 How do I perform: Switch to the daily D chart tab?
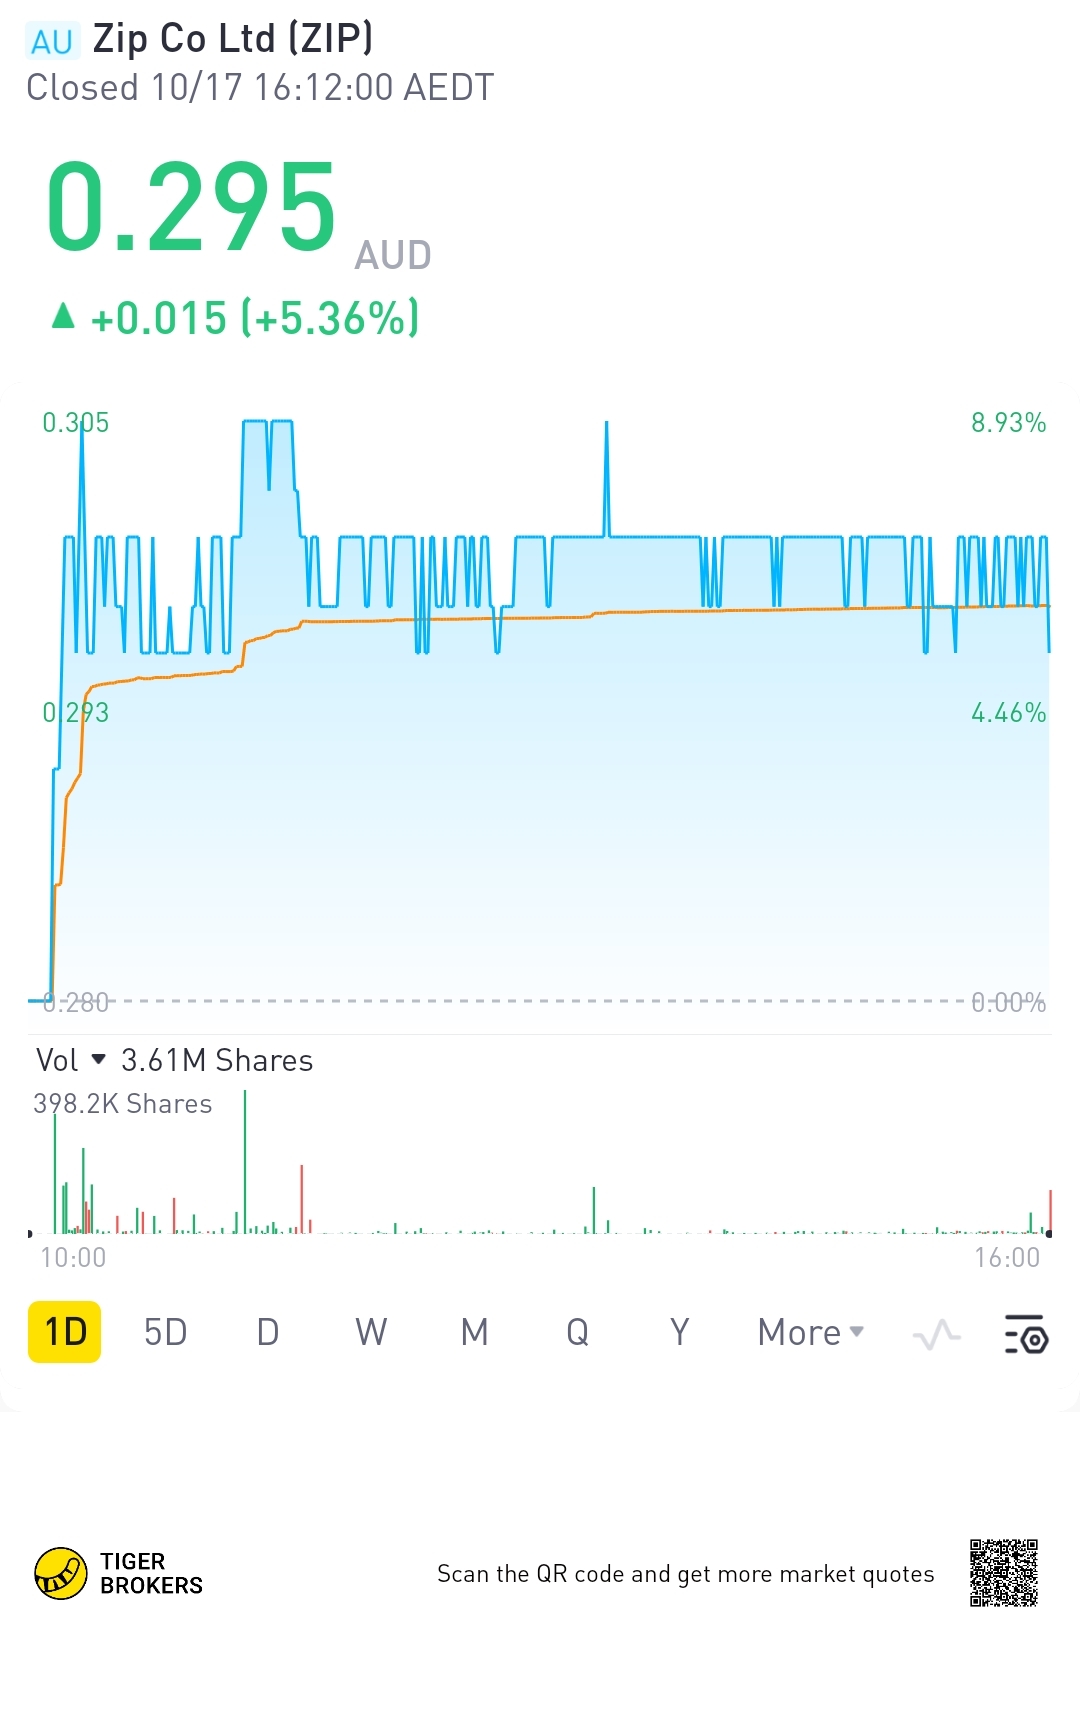pos(268,1333)
